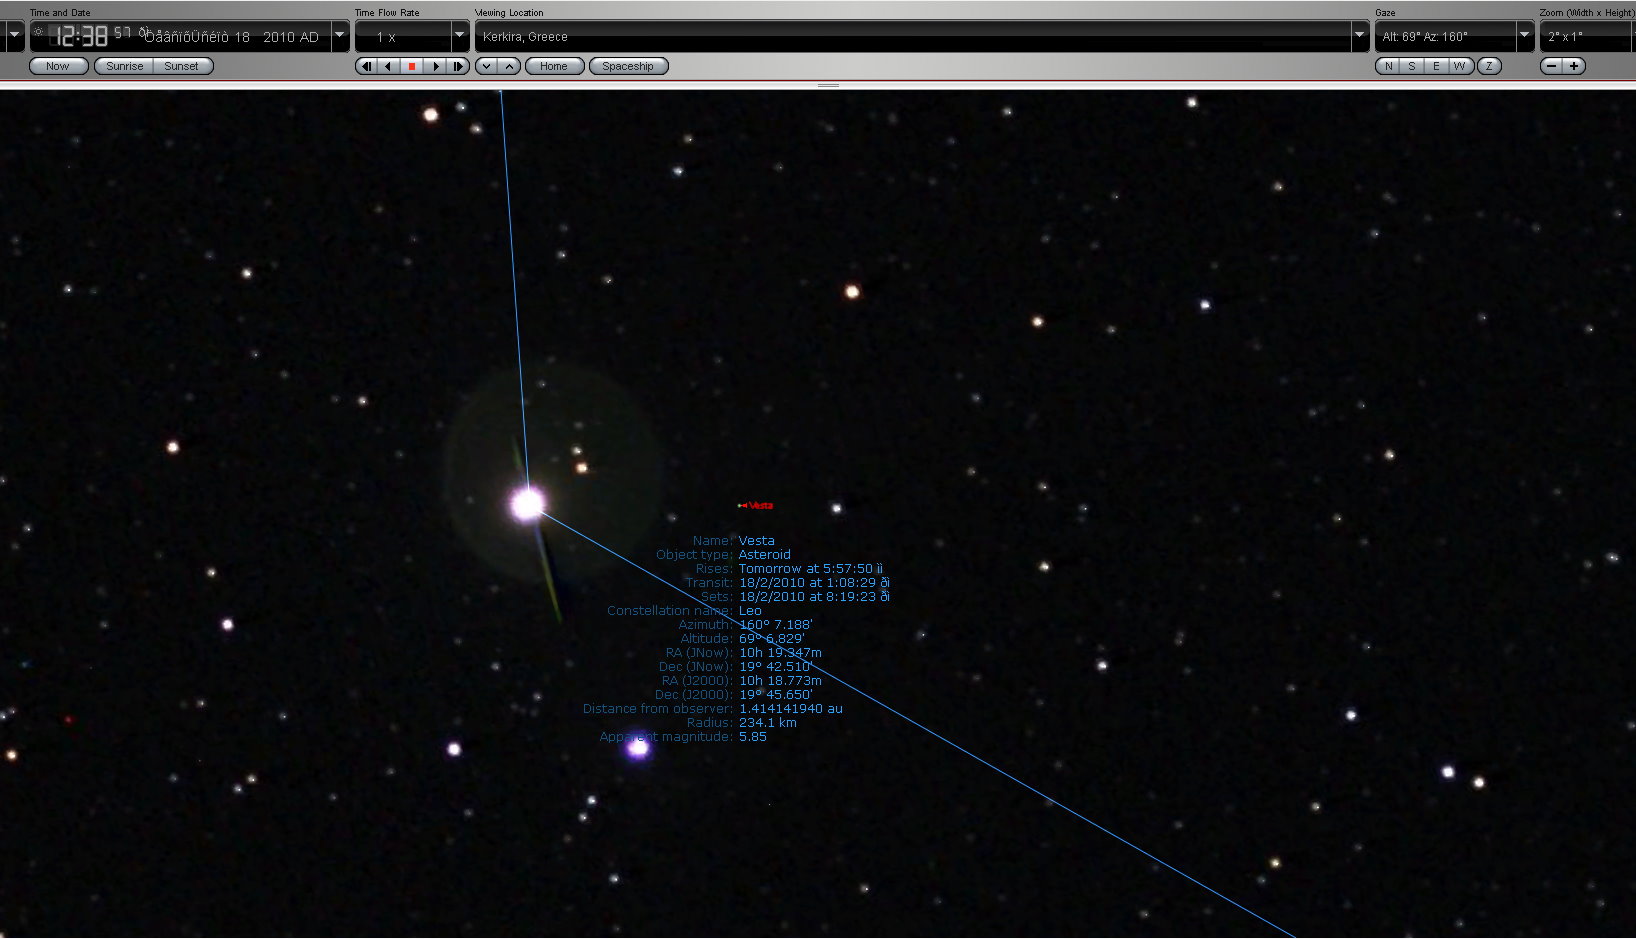
Task: Jump to Sunset time
Action: point(182,66)
